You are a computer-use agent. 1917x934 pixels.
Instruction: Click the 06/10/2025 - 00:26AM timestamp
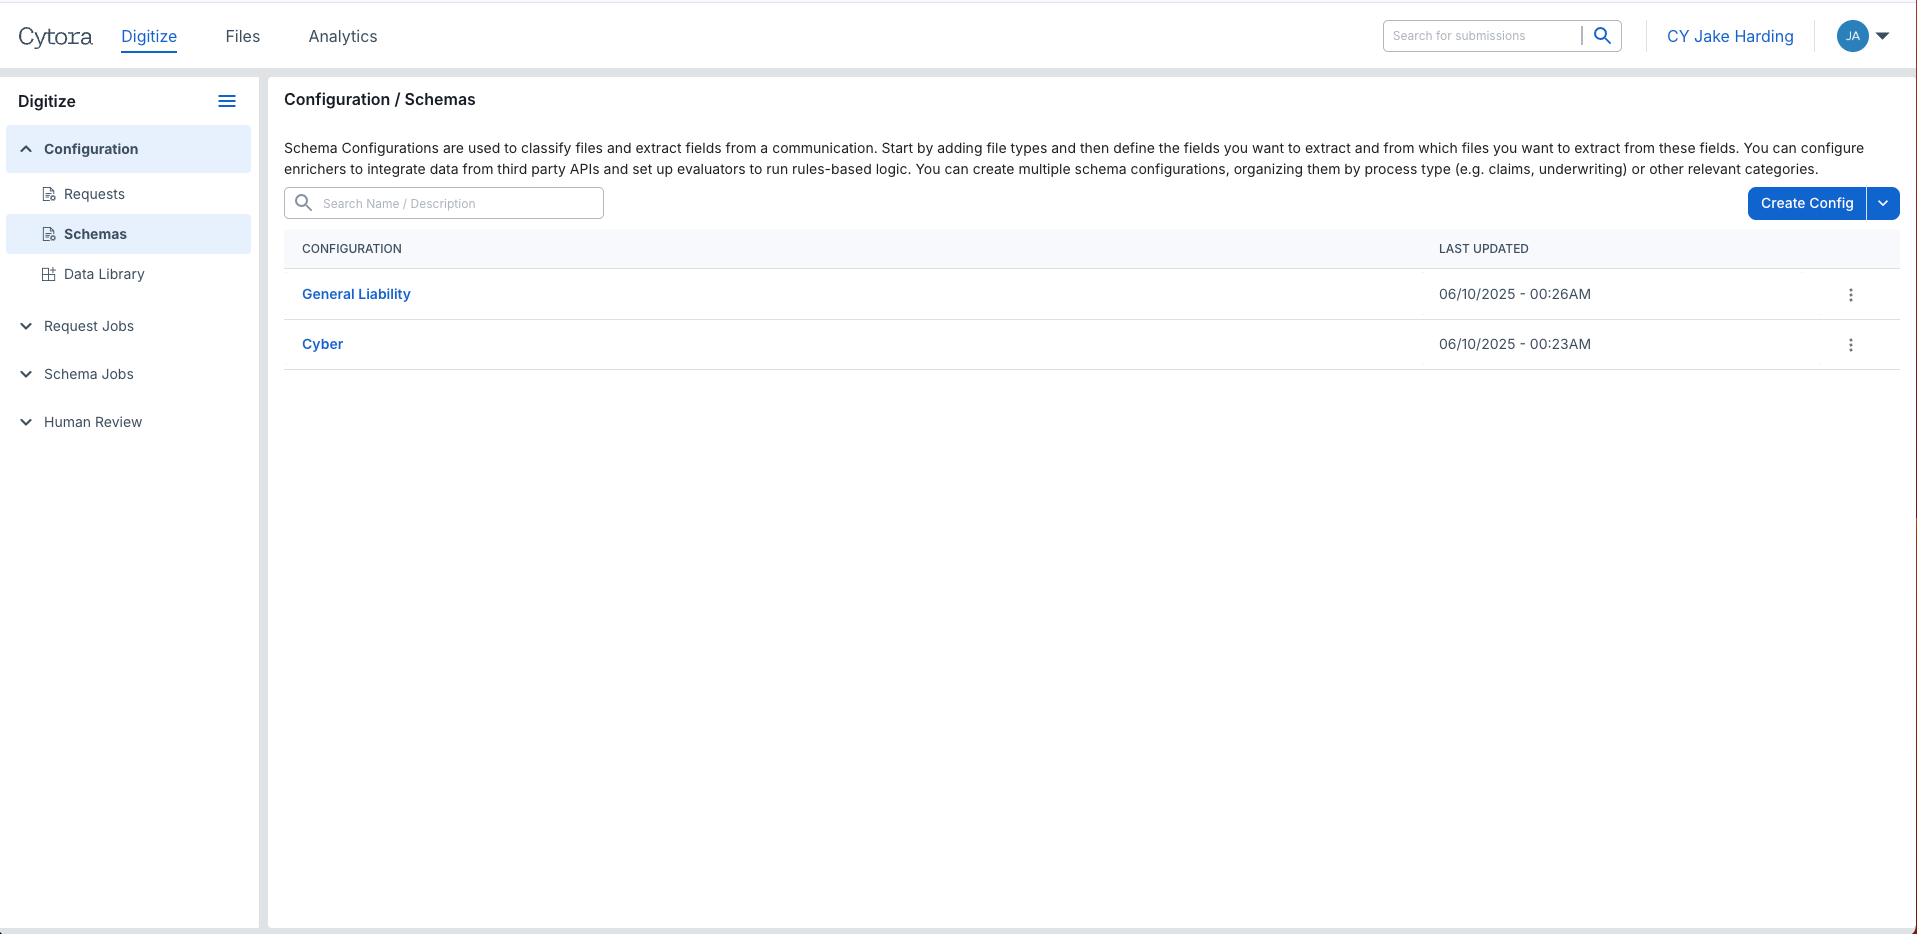[1514, 294]
